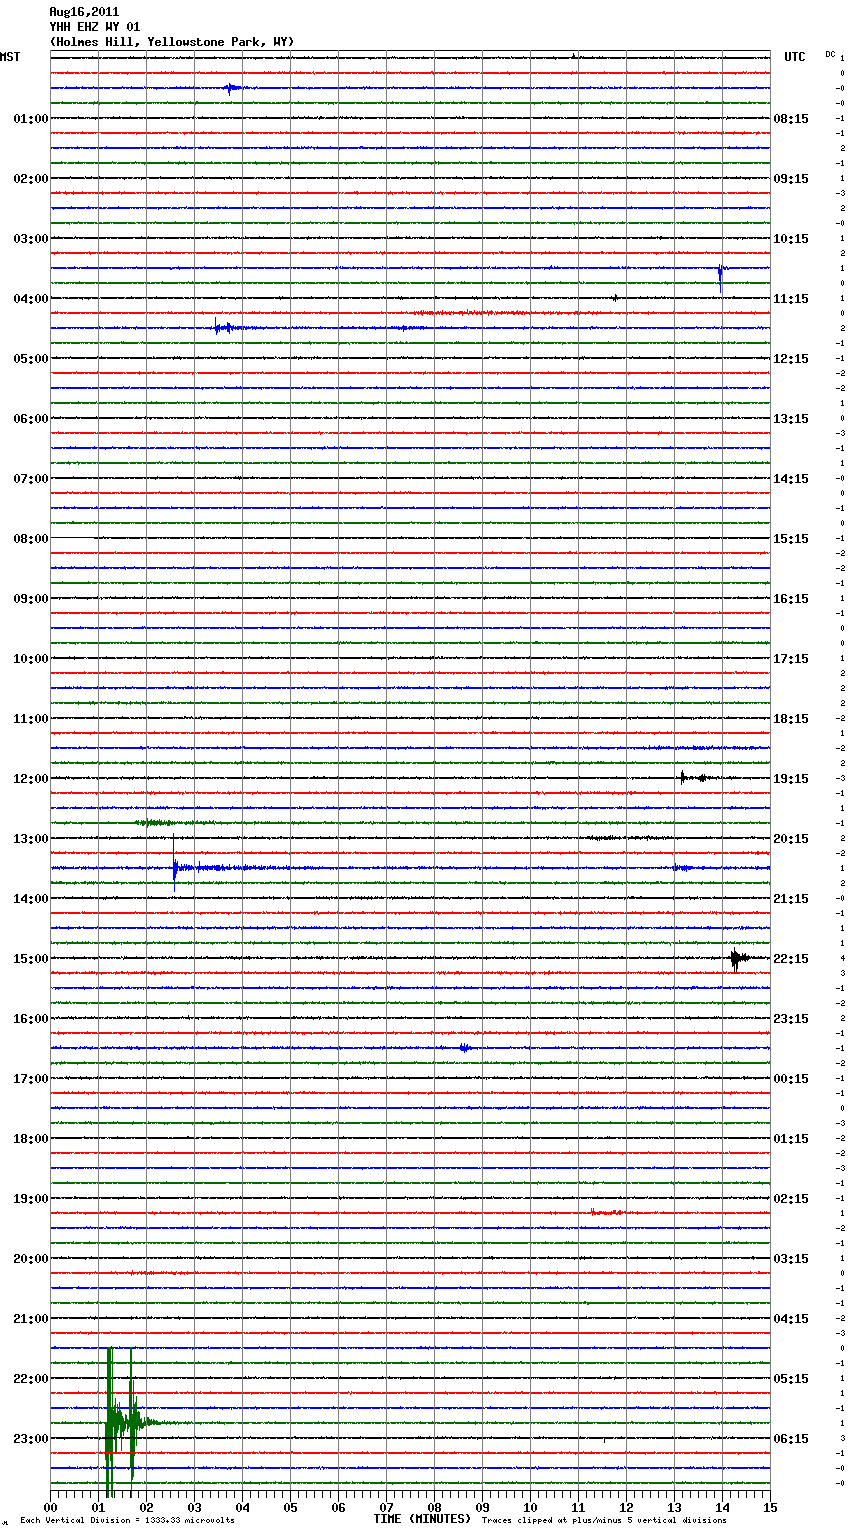Click the DC column header

click(830, 54)
